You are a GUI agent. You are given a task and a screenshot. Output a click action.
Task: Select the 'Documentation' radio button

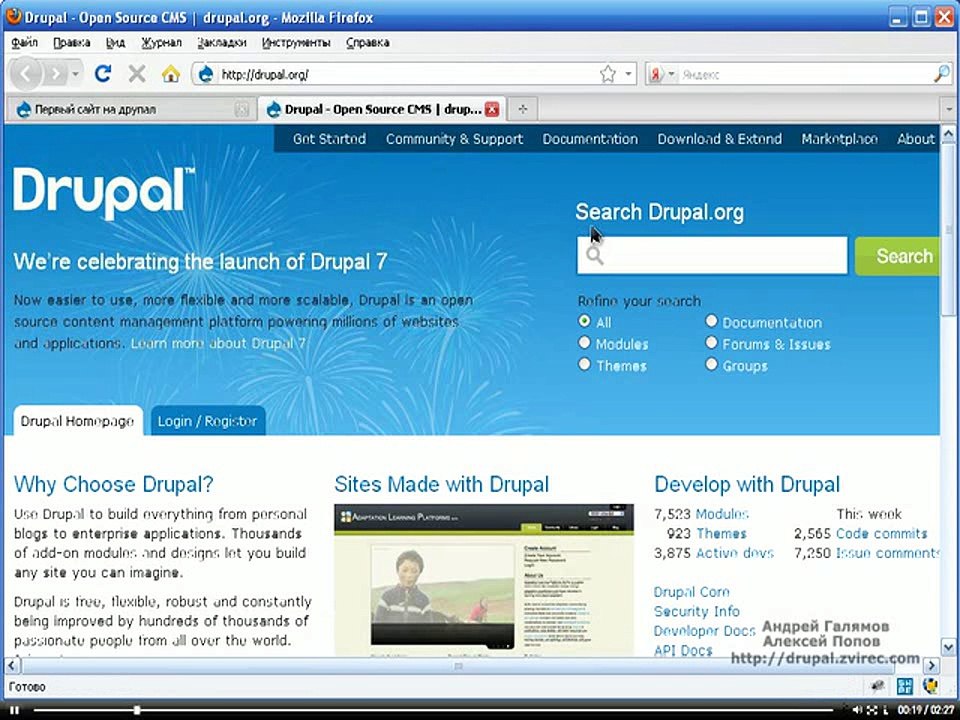click(x=711, y=321)
